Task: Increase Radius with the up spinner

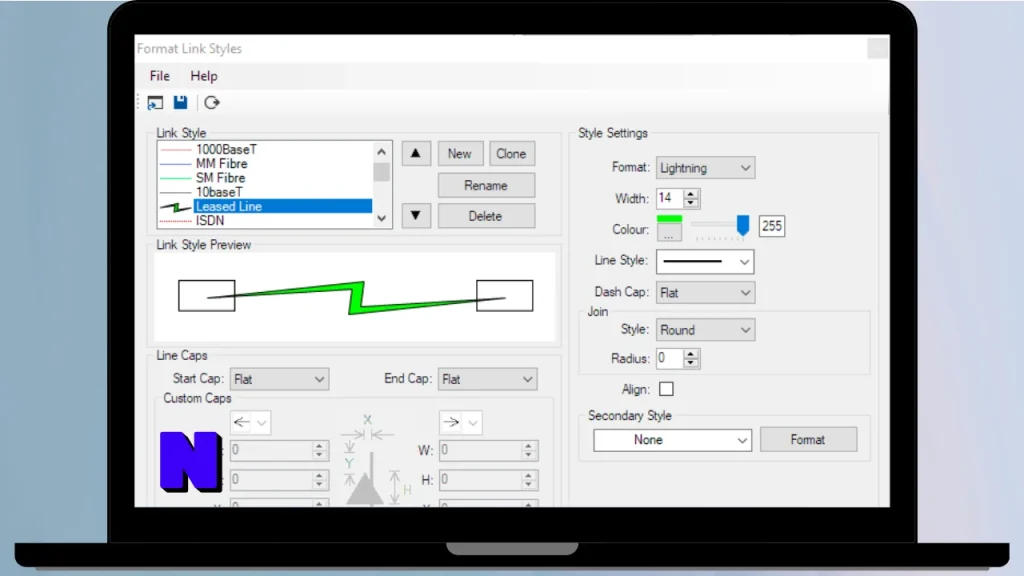Action: coord(691,353)
